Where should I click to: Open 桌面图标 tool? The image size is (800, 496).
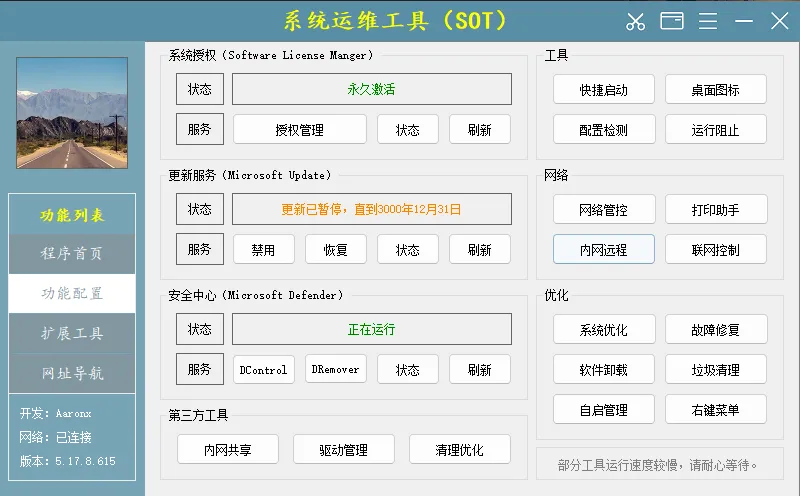coord(715,90)
